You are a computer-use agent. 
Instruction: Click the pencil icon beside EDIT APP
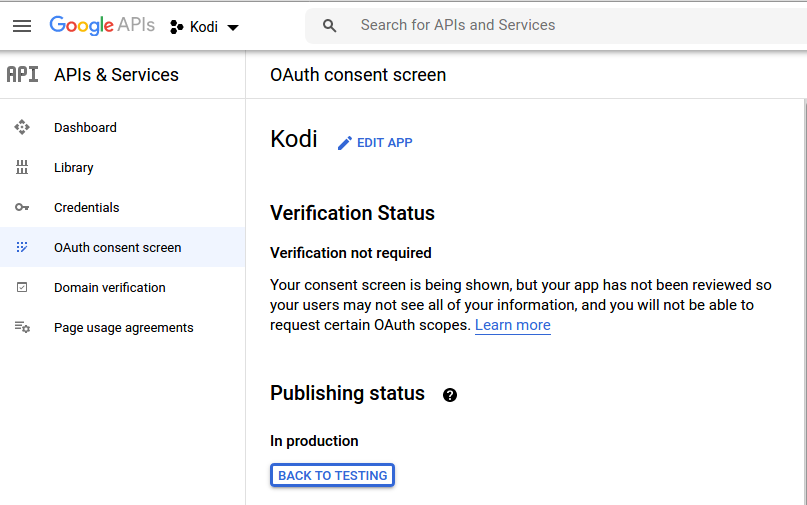pyautogui.click(x=345, y=143)
